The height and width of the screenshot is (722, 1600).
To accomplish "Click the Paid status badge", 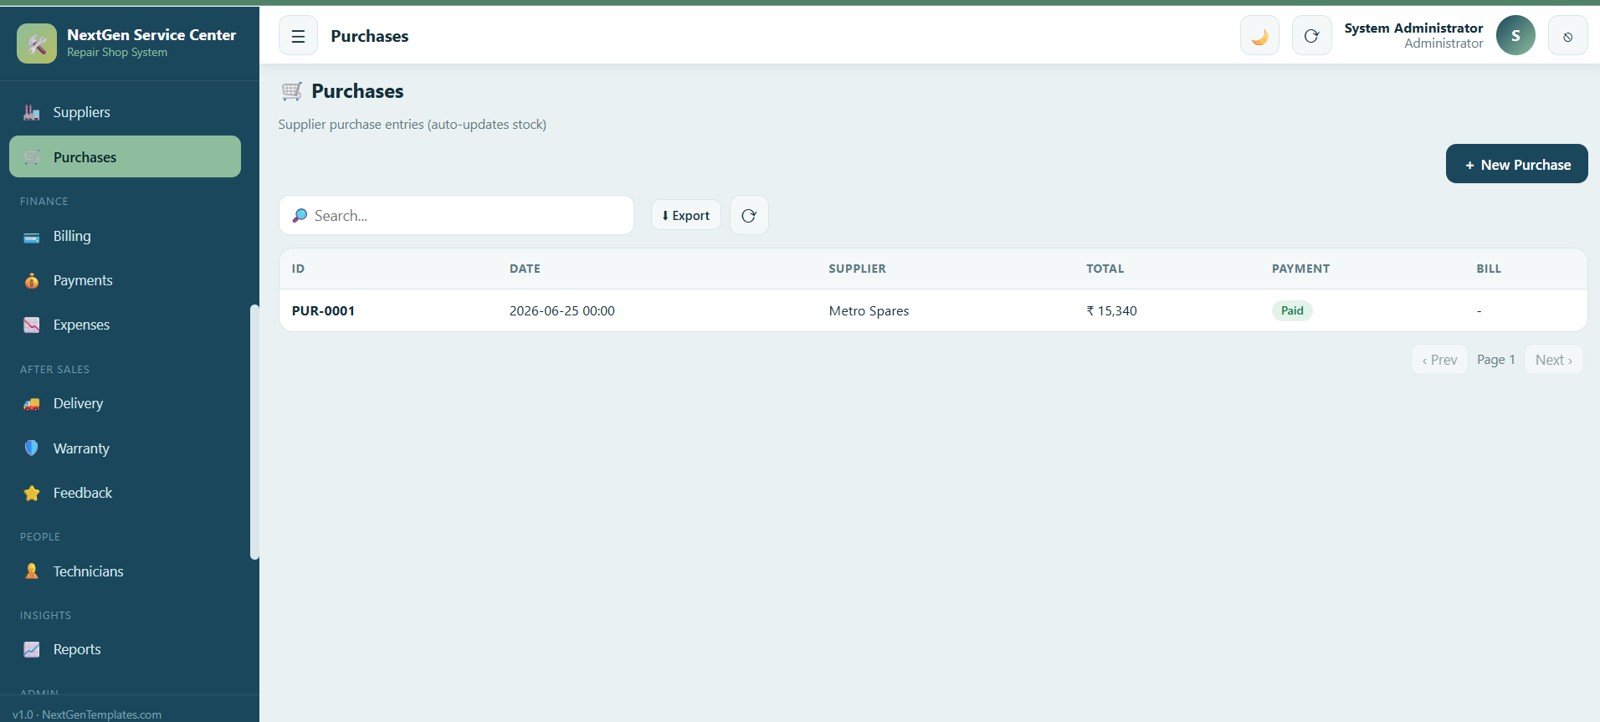I will [1292, 311].
